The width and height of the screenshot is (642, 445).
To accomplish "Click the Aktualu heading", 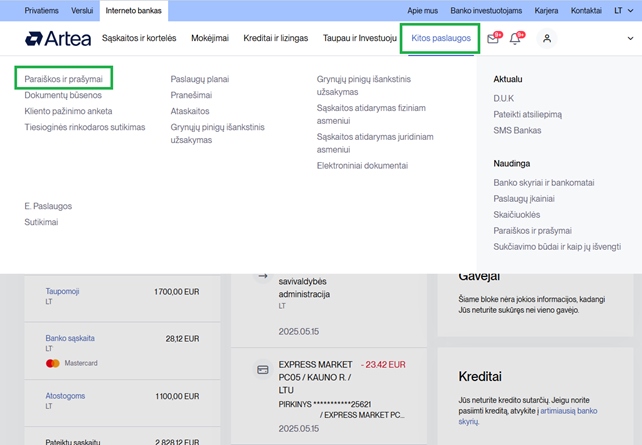I will coord(508,79).
